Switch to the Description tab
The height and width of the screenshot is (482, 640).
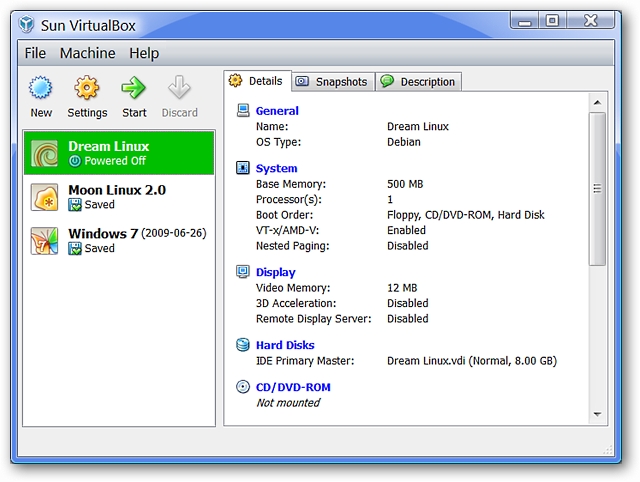point(418,82)
